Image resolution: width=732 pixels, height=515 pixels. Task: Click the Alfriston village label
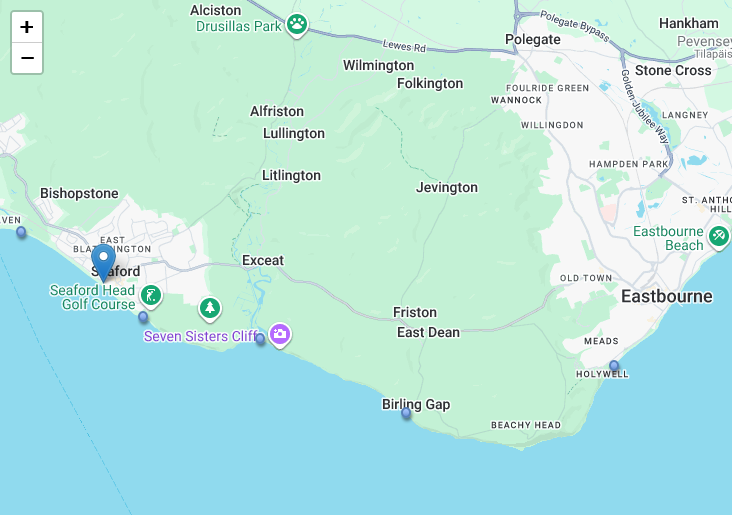[277, 111]
